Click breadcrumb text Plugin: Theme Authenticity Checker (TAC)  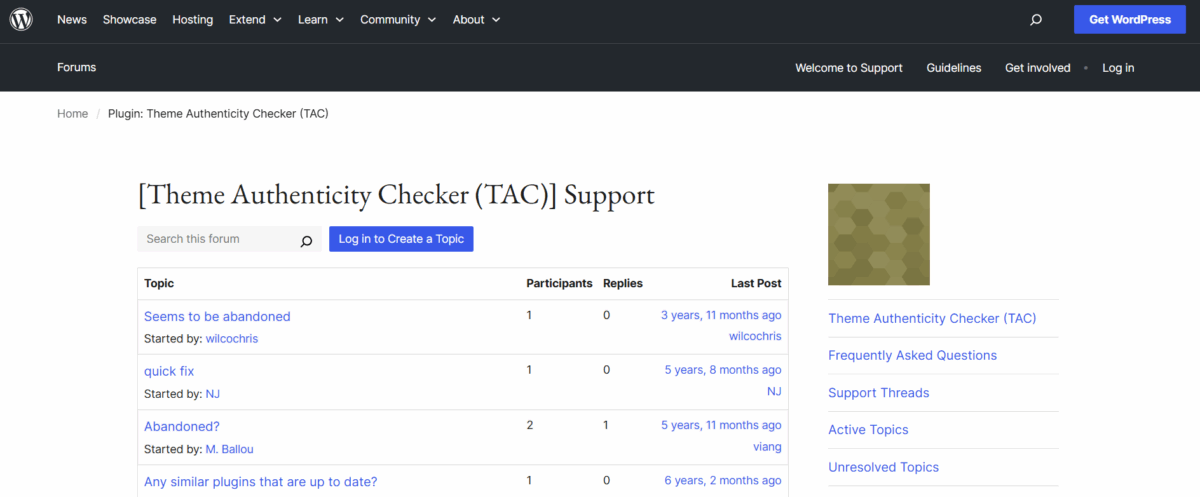[x=218, y=114]
